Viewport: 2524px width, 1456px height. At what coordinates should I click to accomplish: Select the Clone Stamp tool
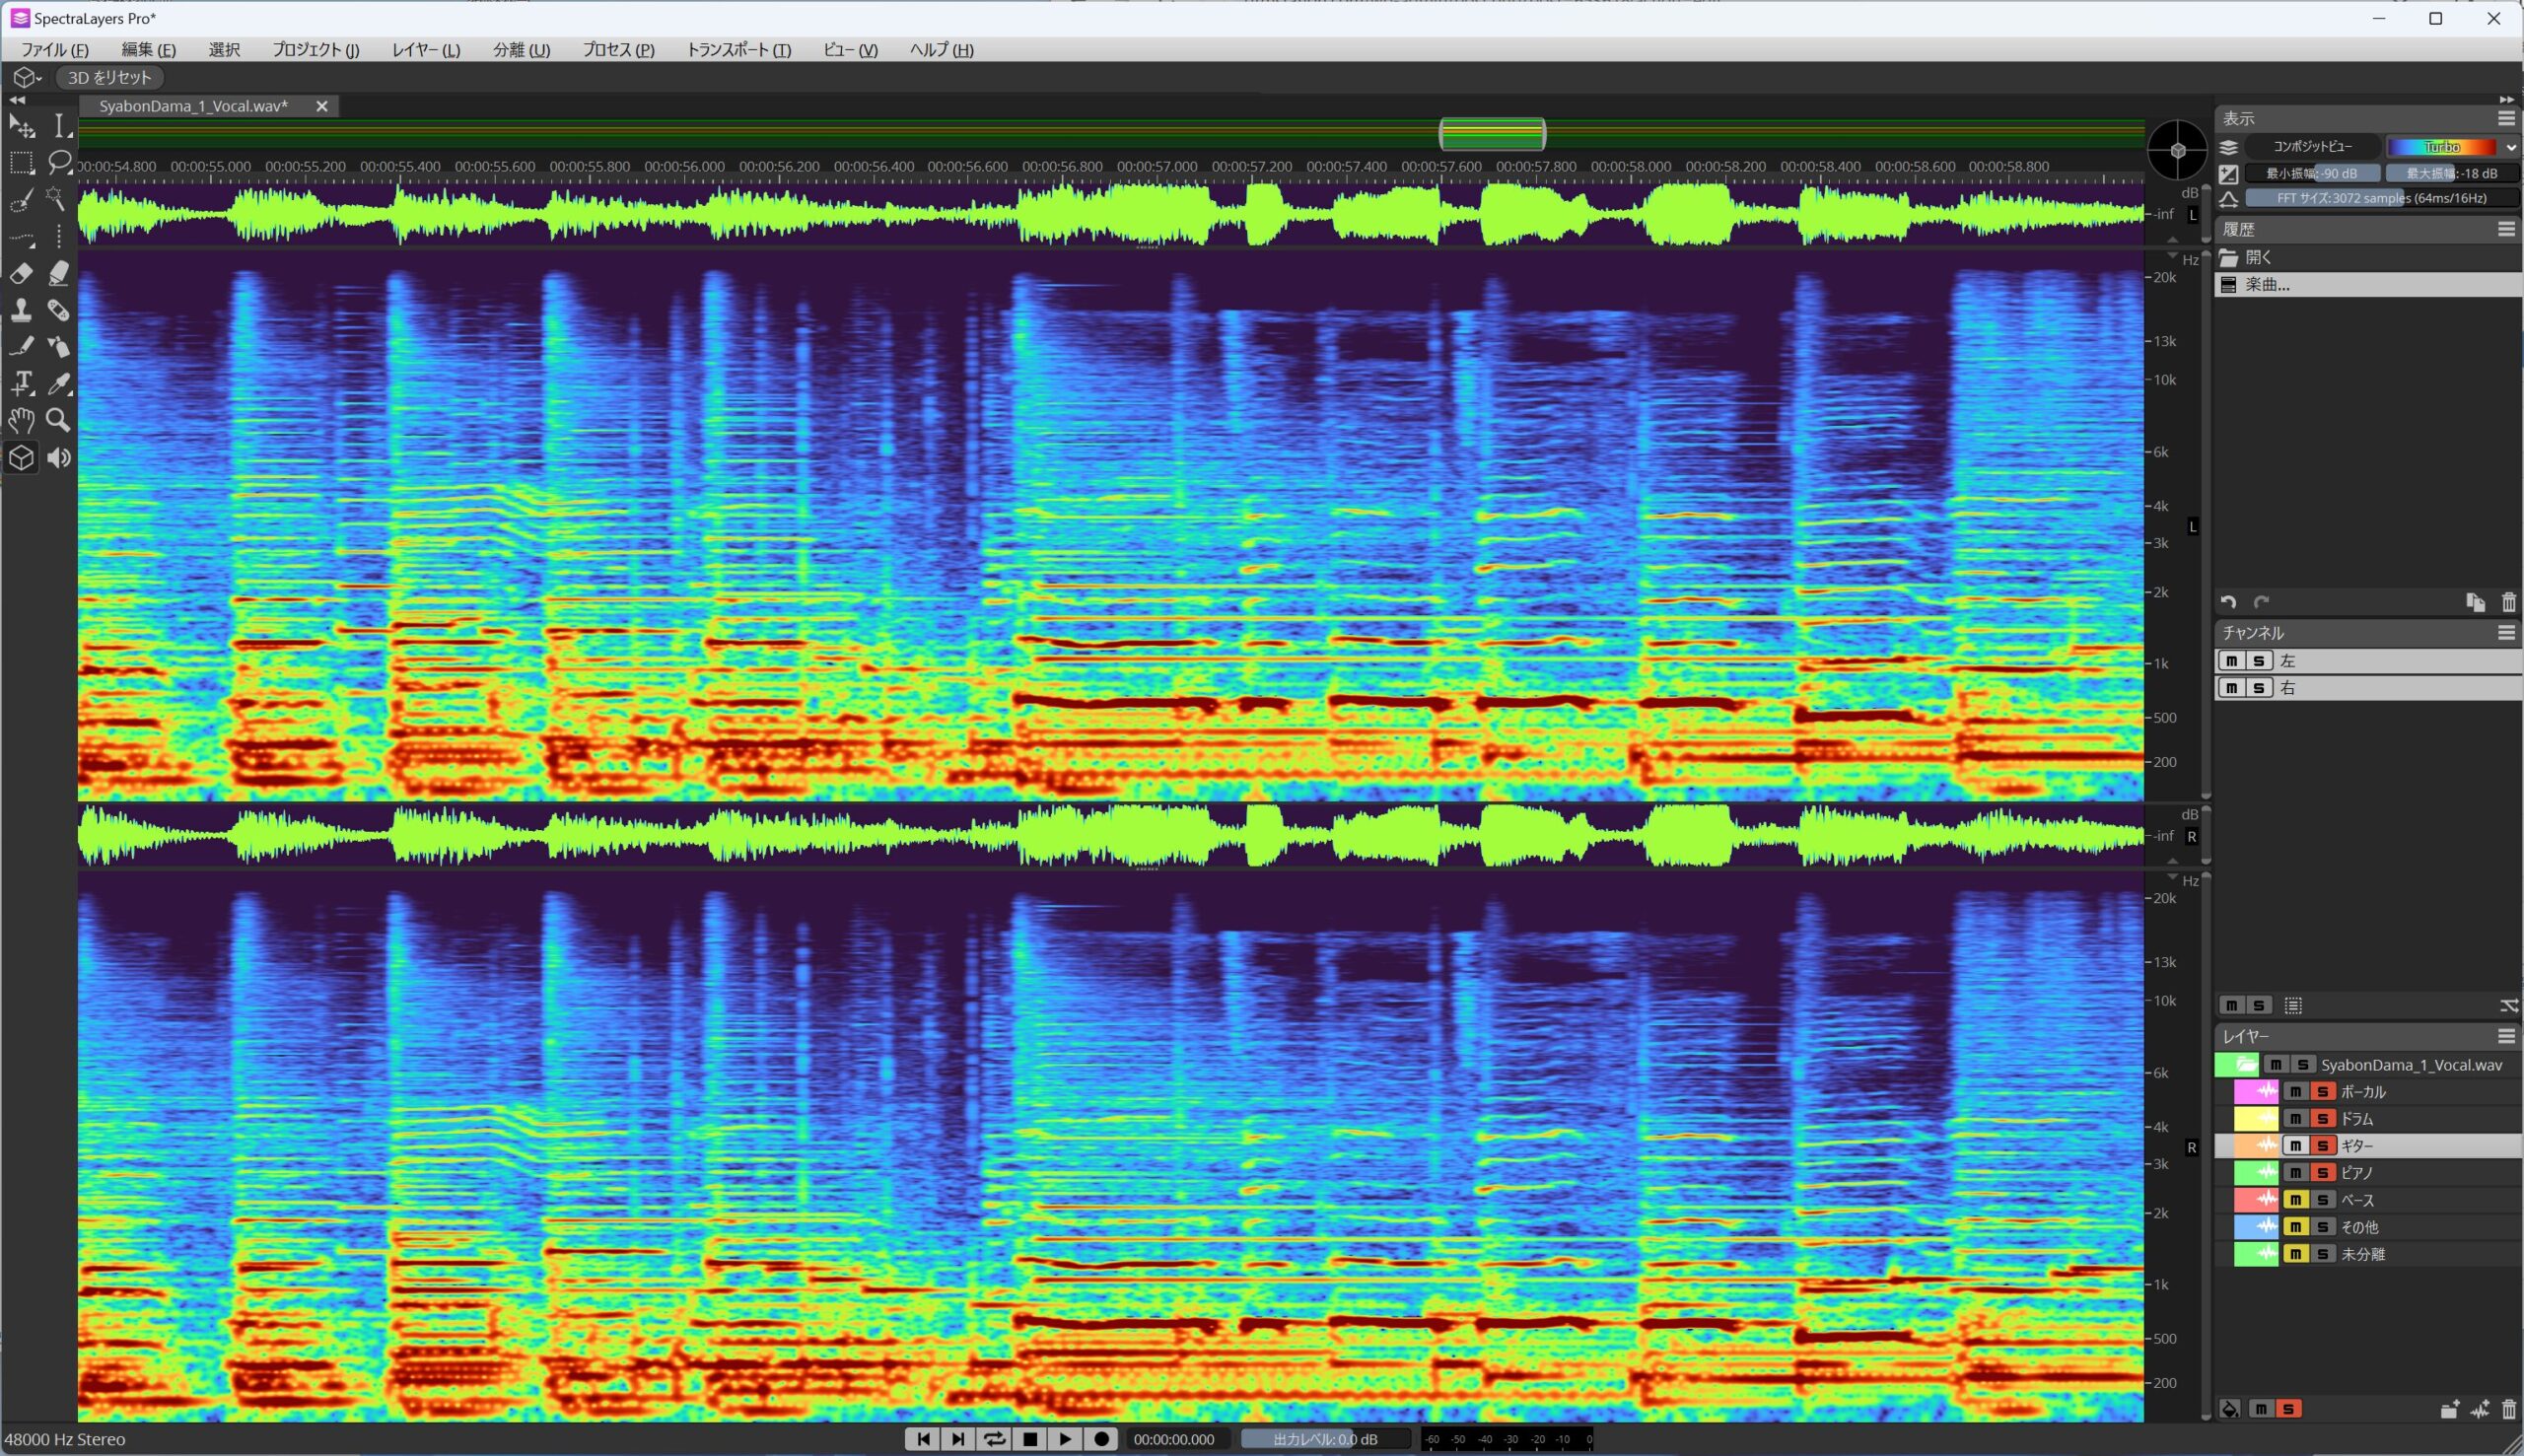click(x=21, y=310)
